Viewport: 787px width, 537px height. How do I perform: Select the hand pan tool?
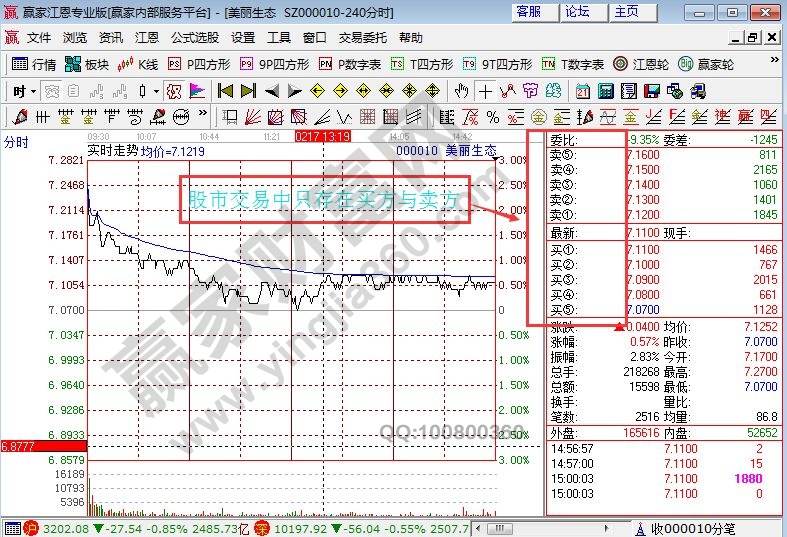click(461, 91)
